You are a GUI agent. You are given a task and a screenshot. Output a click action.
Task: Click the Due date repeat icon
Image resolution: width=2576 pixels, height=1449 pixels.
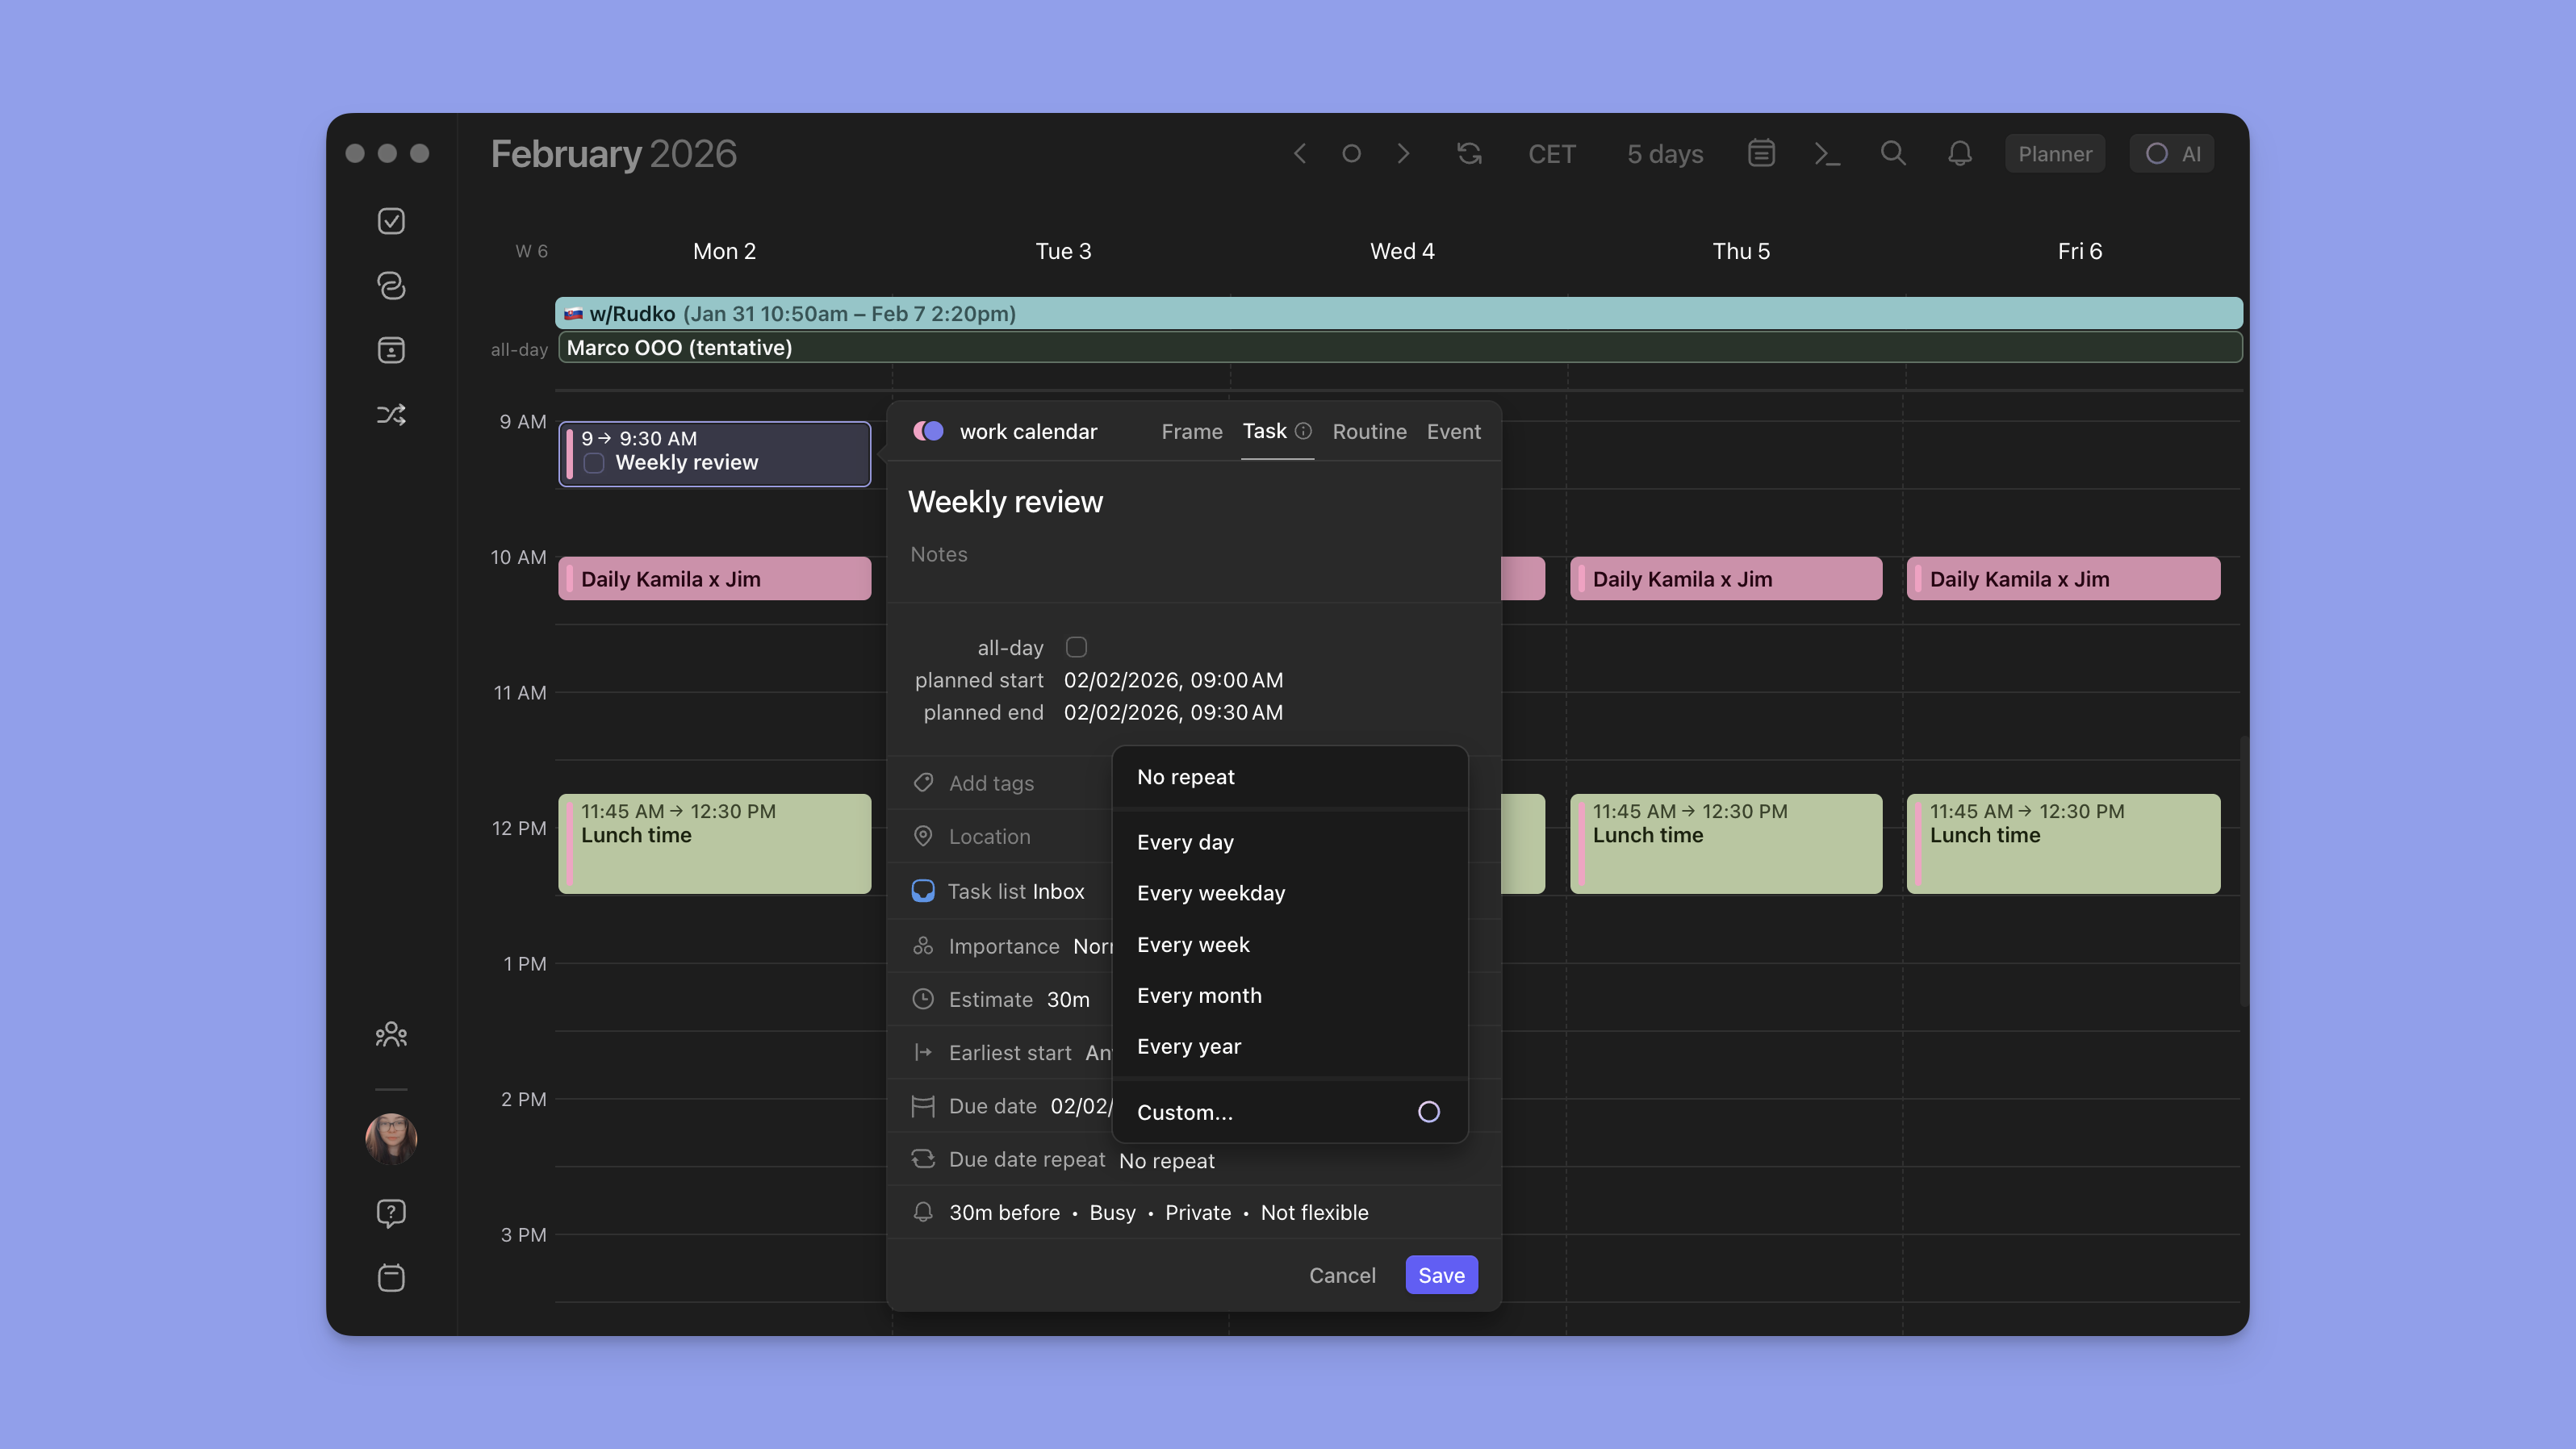tap(923, 1159)
